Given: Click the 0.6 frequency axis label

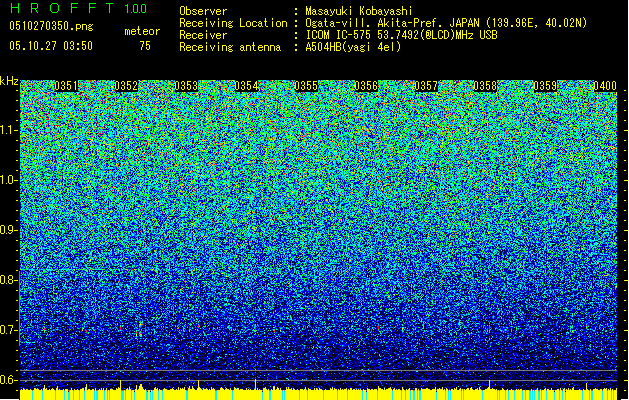Looking at the screenshot, I should 8,380.
